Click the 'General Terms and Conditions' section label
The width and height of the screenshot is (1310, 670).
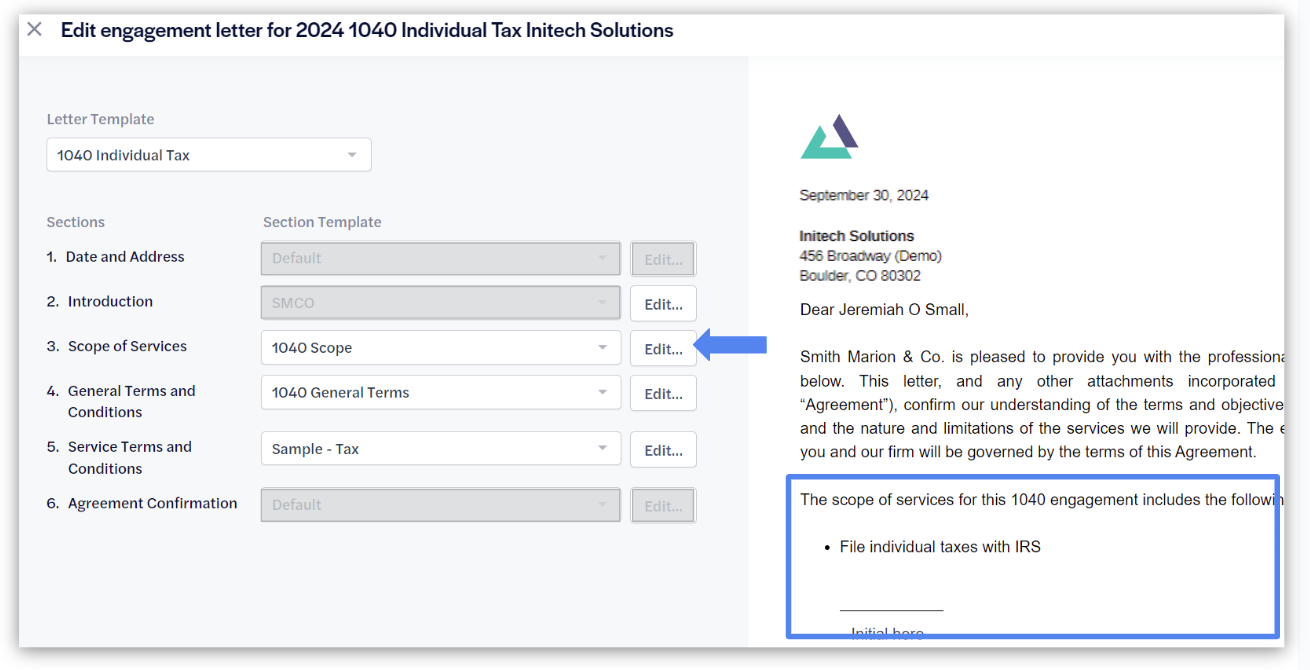(x=131, y=401)
